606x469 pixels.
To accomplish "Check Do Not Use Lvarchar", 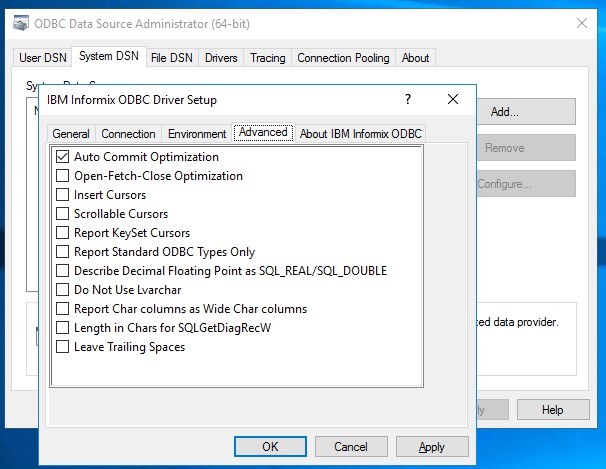I will coord(63,290).
